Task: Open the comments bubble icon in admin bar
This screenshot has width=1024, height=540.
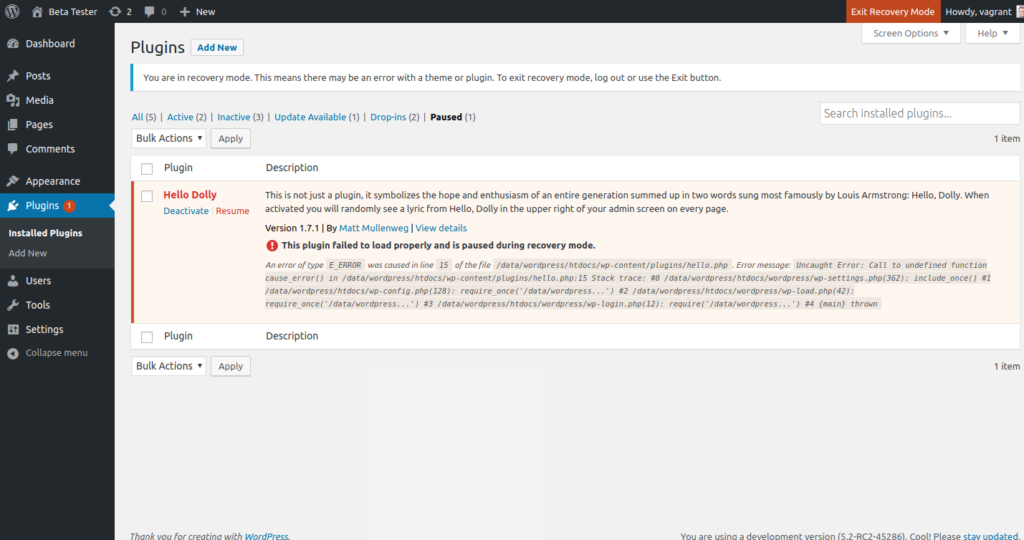Action: (x=150, y=12)
